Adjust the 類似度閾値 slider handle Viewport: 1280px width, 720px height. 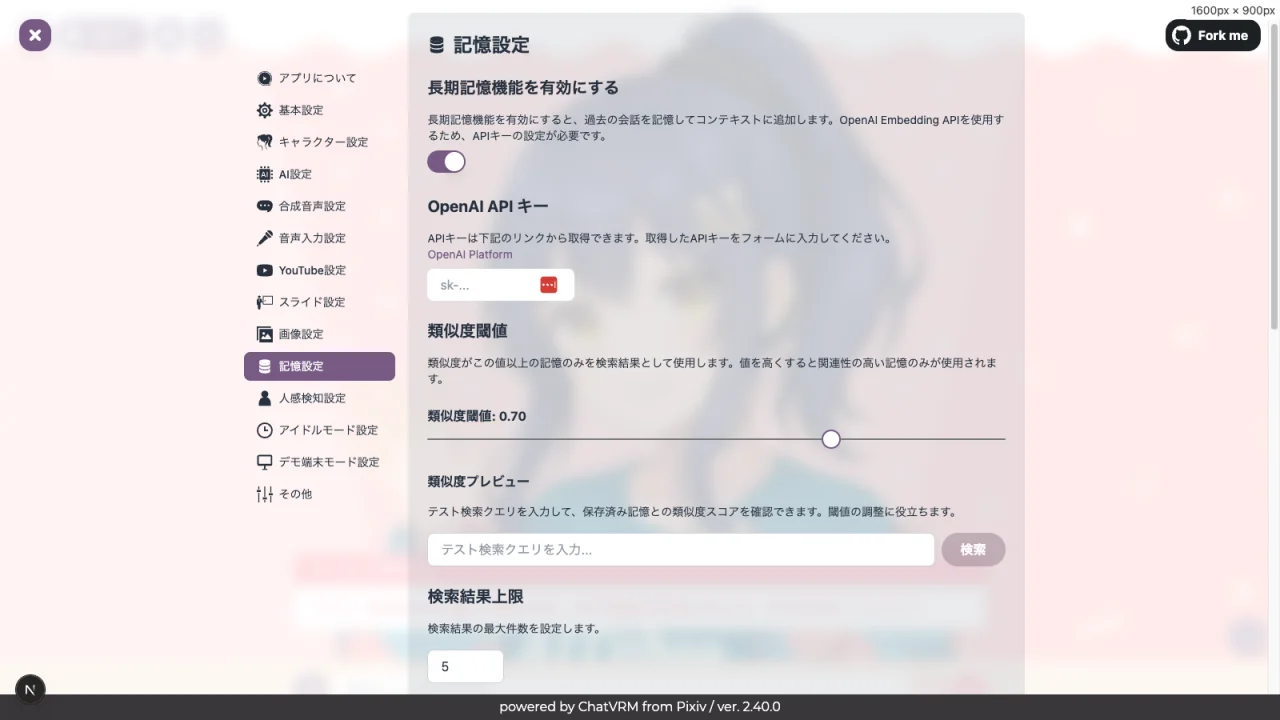click(831, 439)
